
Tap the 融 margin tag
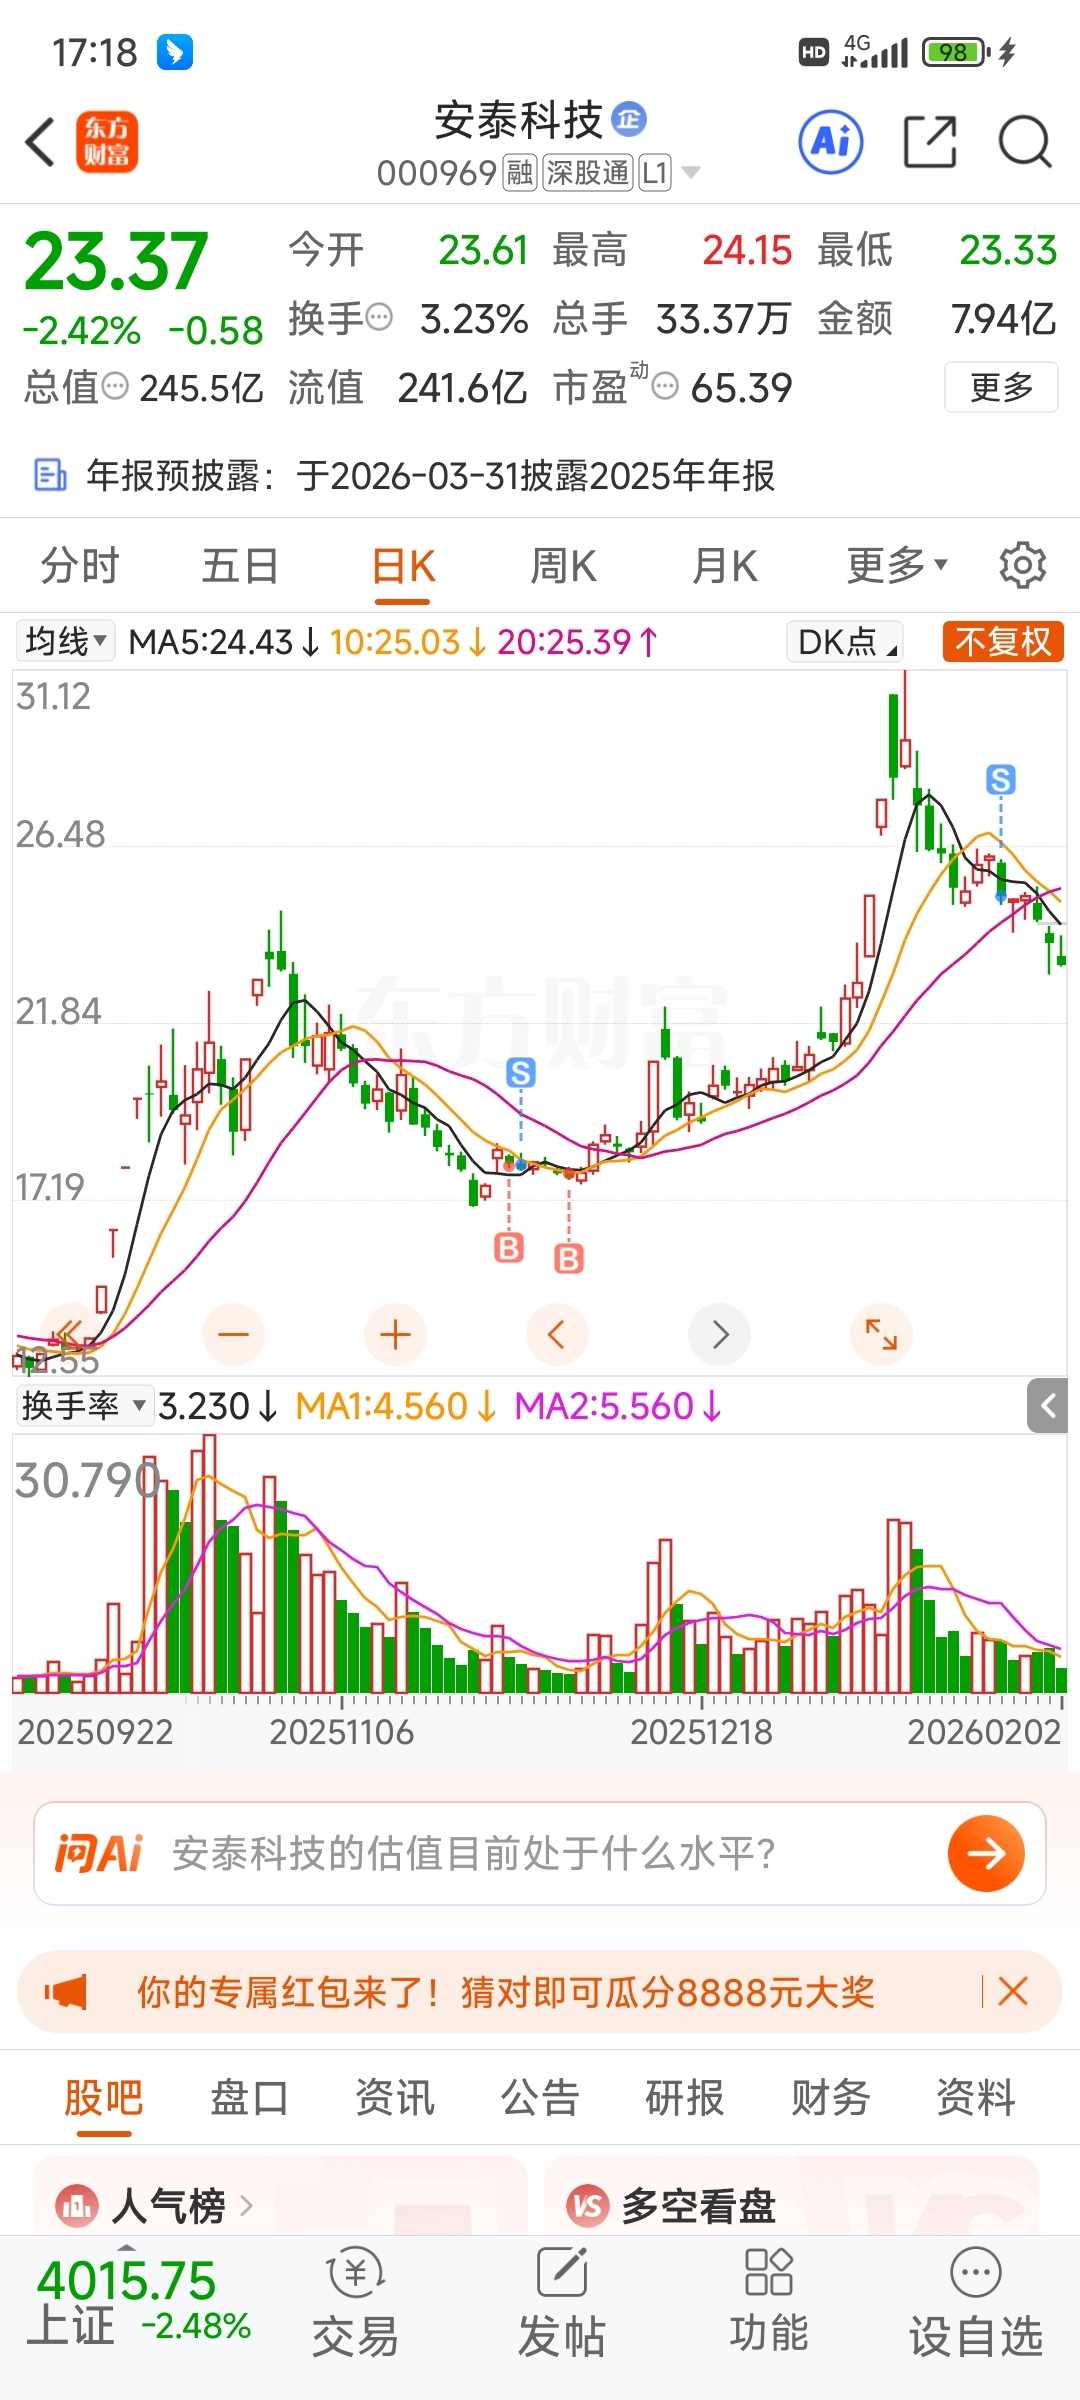click(x=520, y=173)
